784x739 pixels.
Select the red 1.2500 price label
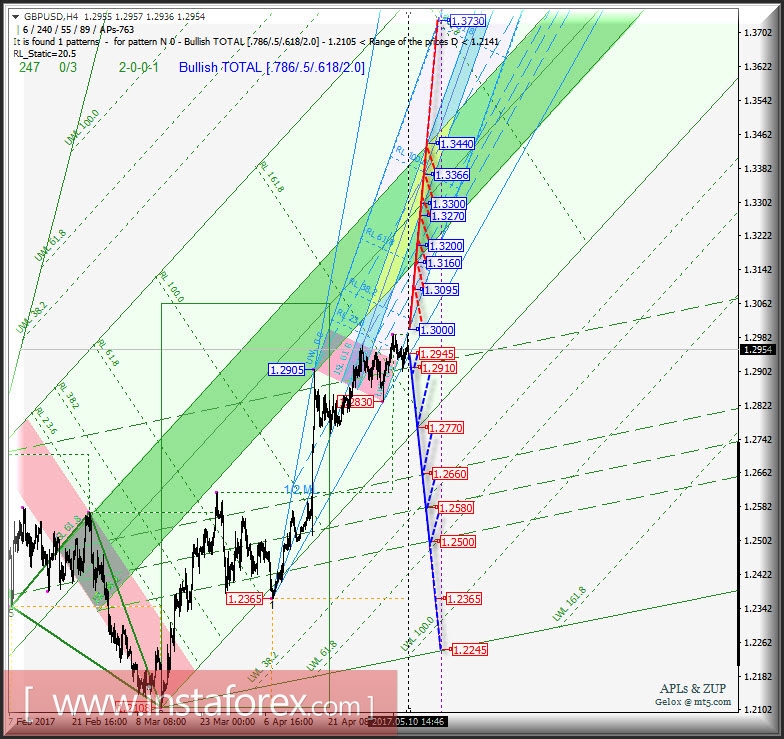pos(458,542)
